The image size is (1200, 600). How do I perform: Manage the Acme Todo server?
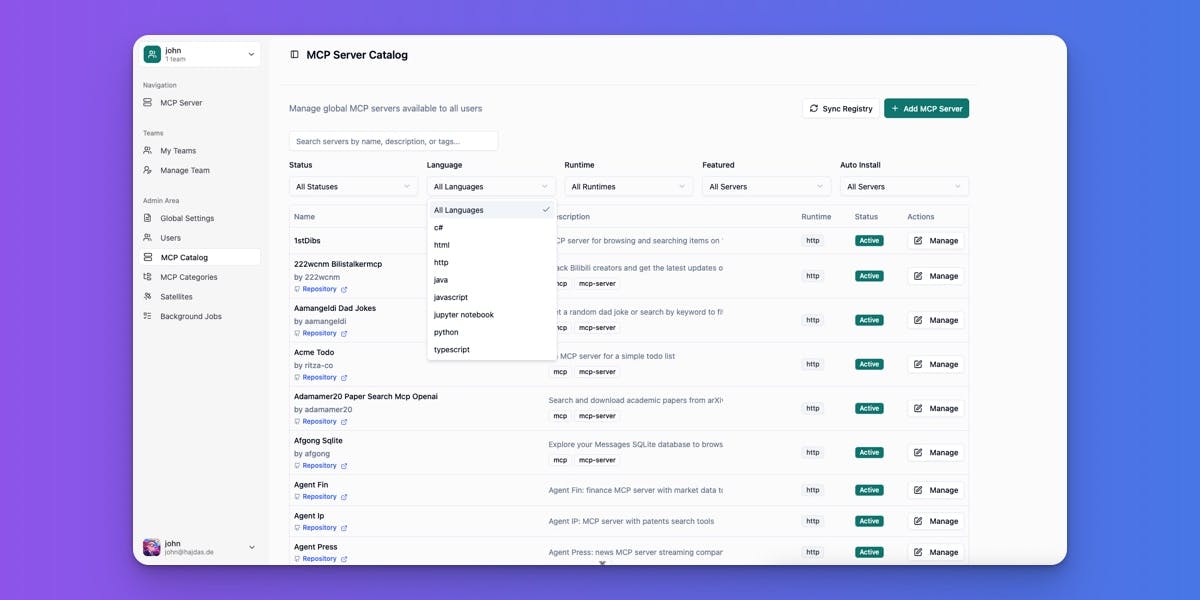click(935, 364)
